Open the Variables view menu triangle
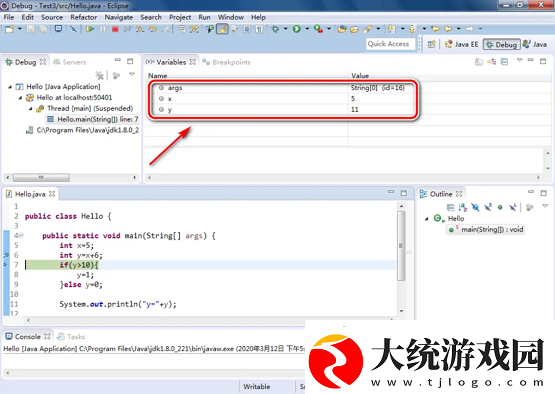The image size is (555, 394). (519, 61)
